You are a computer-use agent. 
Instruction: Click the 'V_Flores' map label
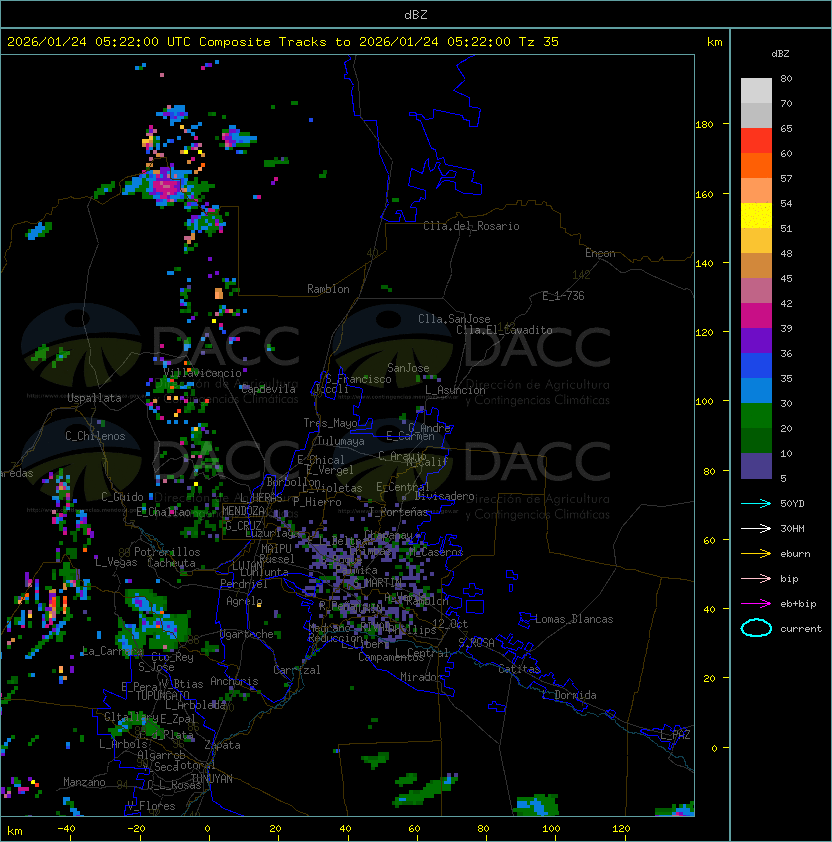[x=151, y=806]
